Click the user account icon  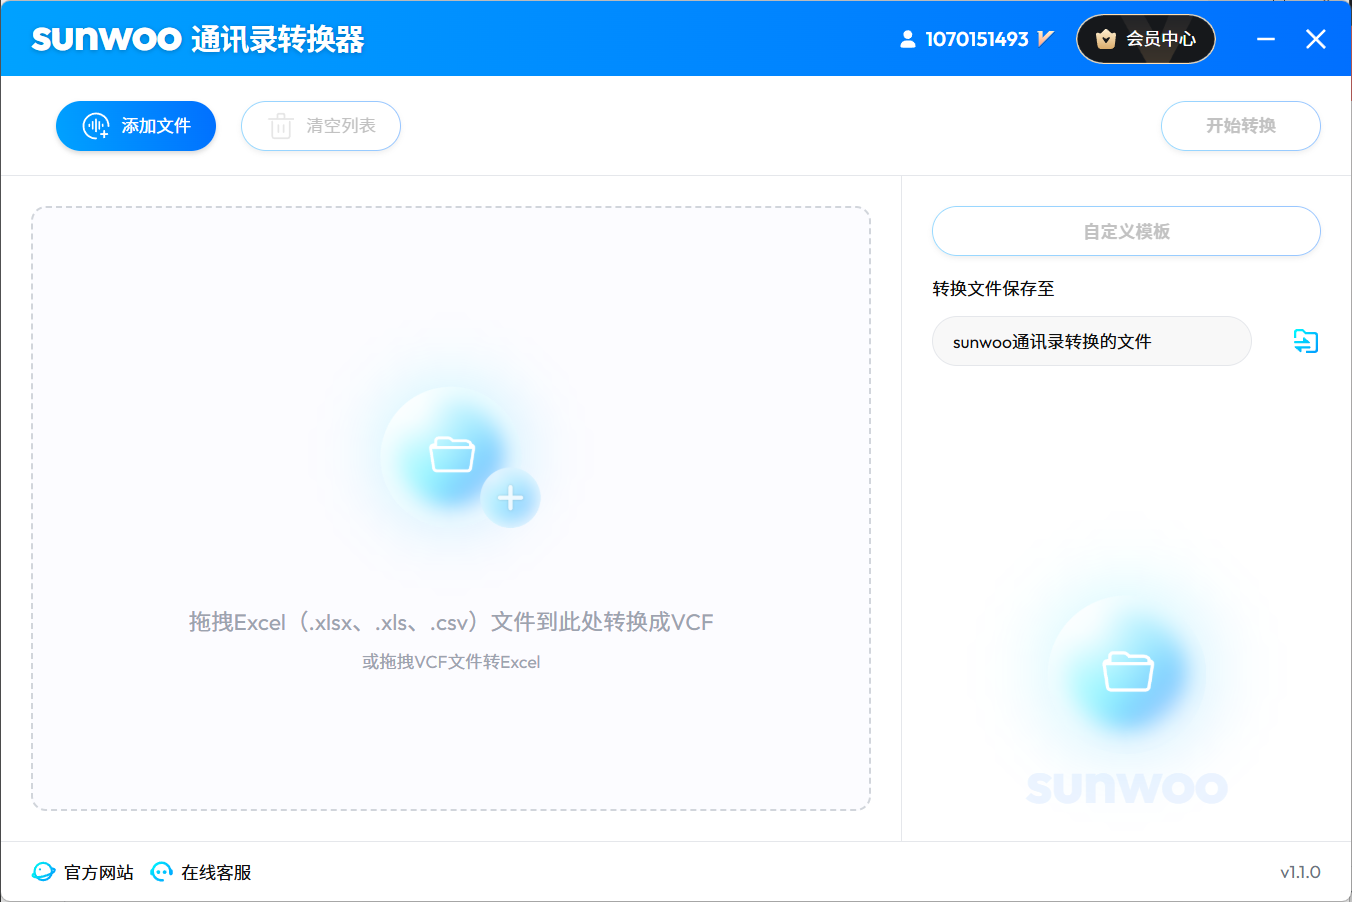point(907,39)
